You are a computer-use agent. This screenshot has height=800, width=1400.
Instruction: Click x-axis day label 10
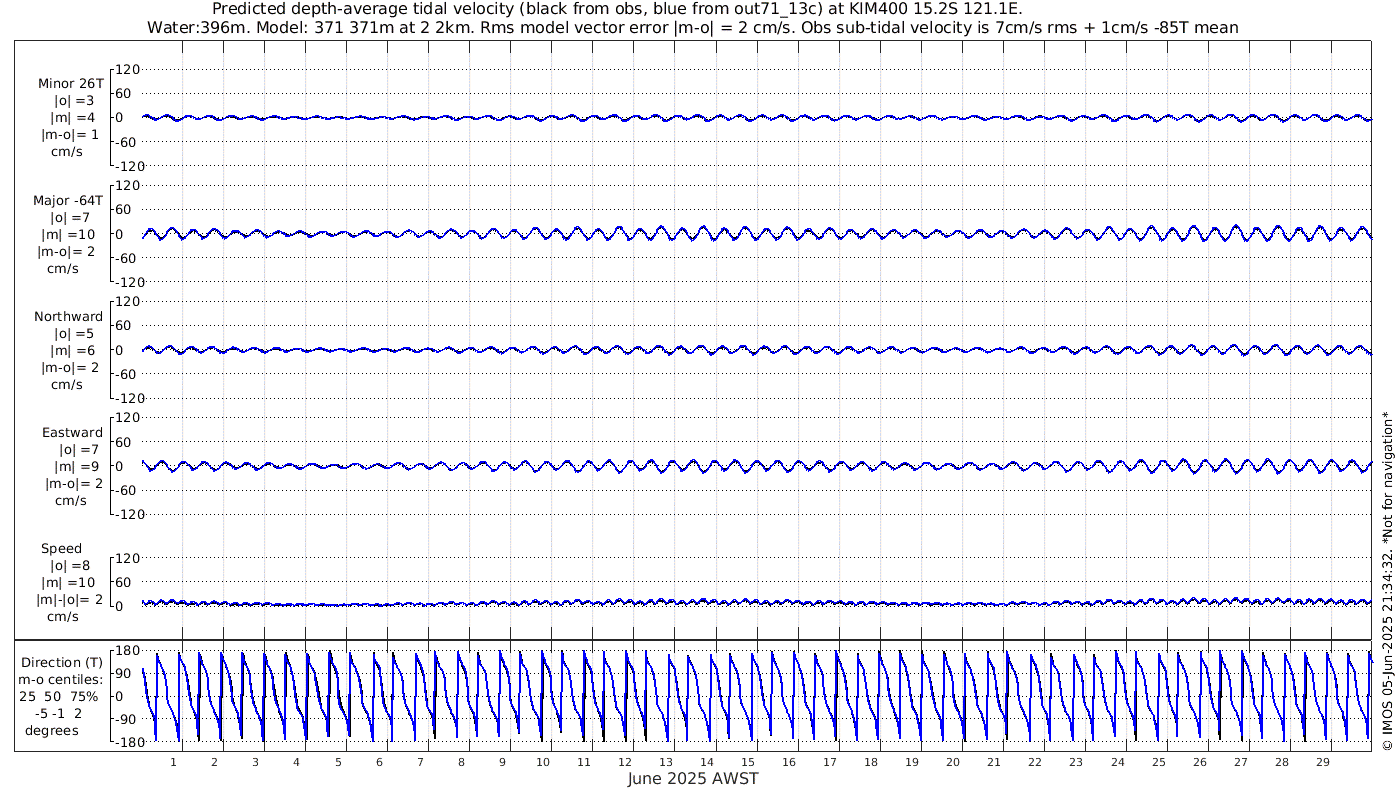(x=543, y=762)
